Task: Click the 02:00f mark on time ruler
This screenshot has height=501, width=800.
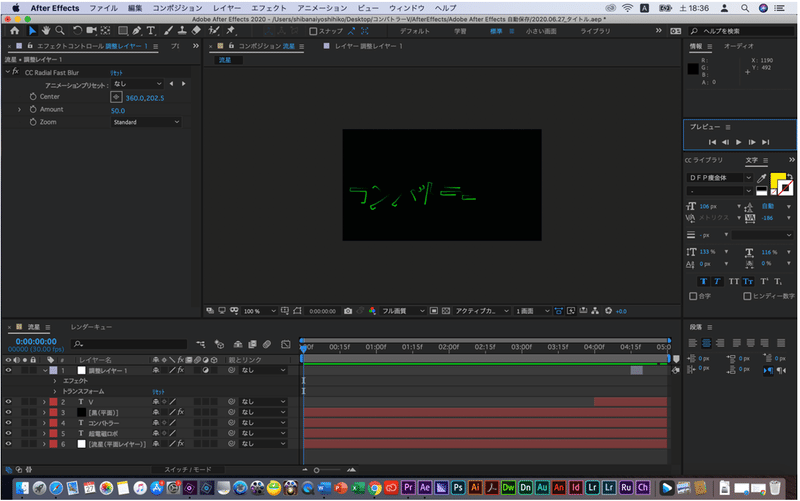Action: (x=448, y=347)
